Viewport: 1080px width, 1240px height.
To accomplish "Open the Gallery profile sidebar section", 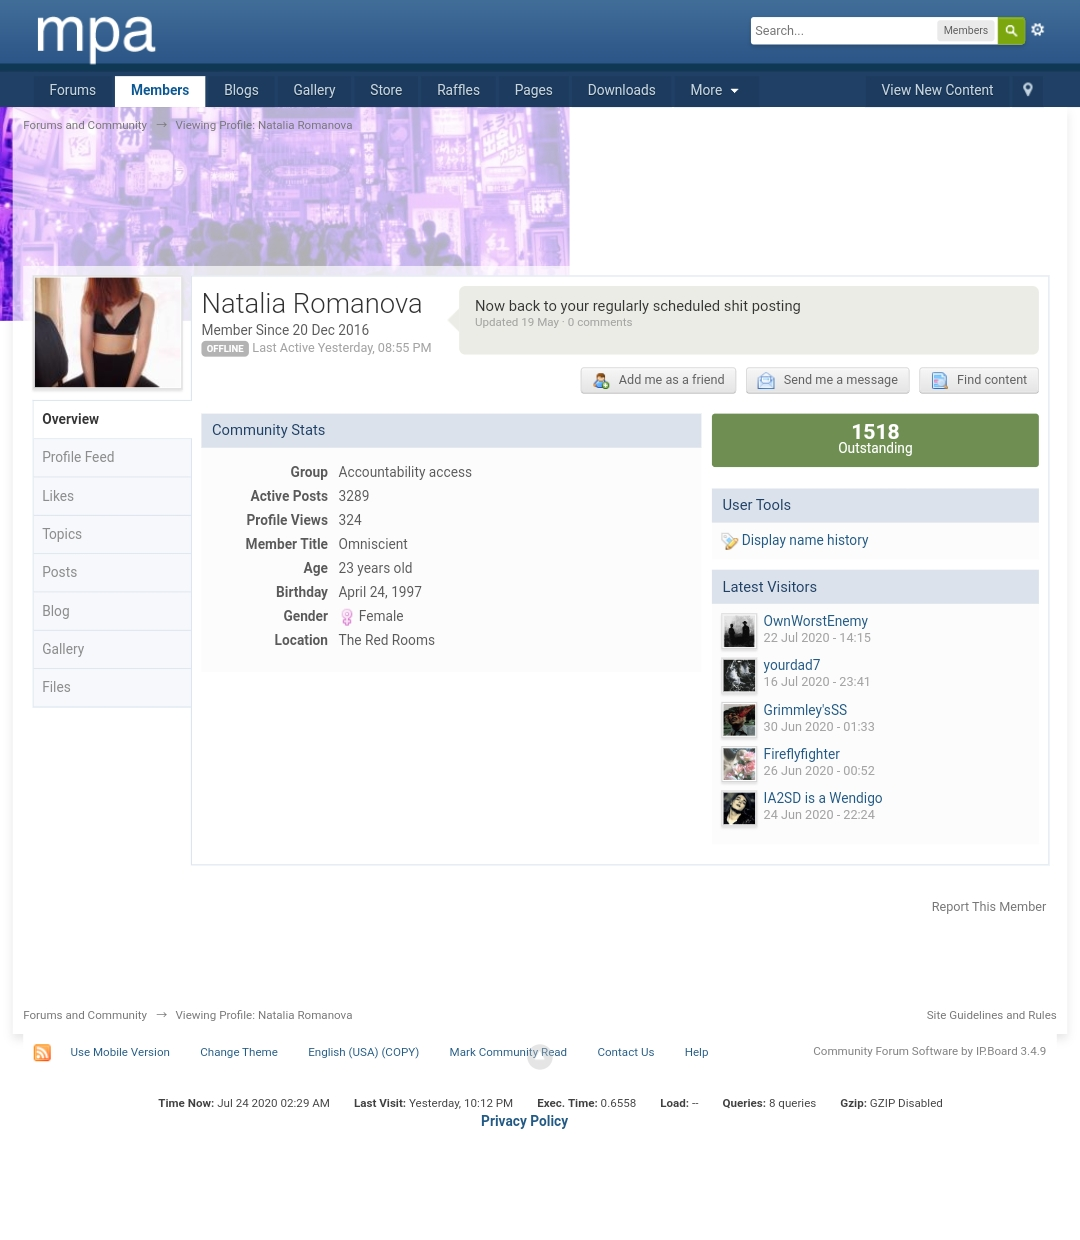I will click(x=112, y=649).
